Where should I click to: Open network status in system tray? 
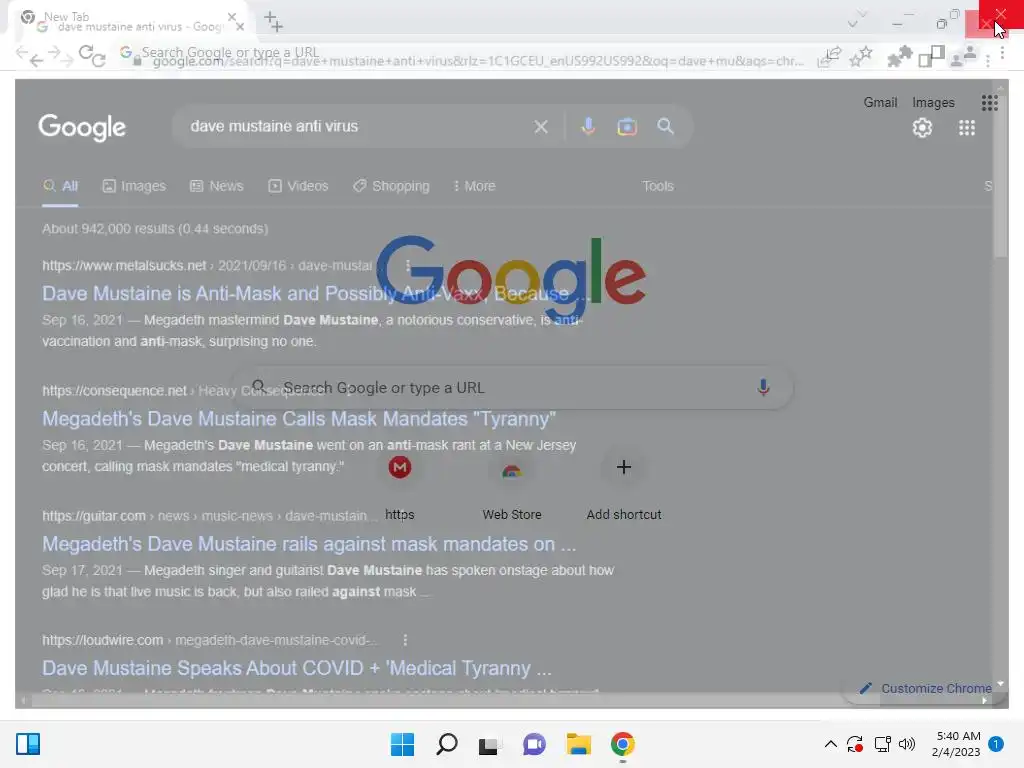pos(882,744)
